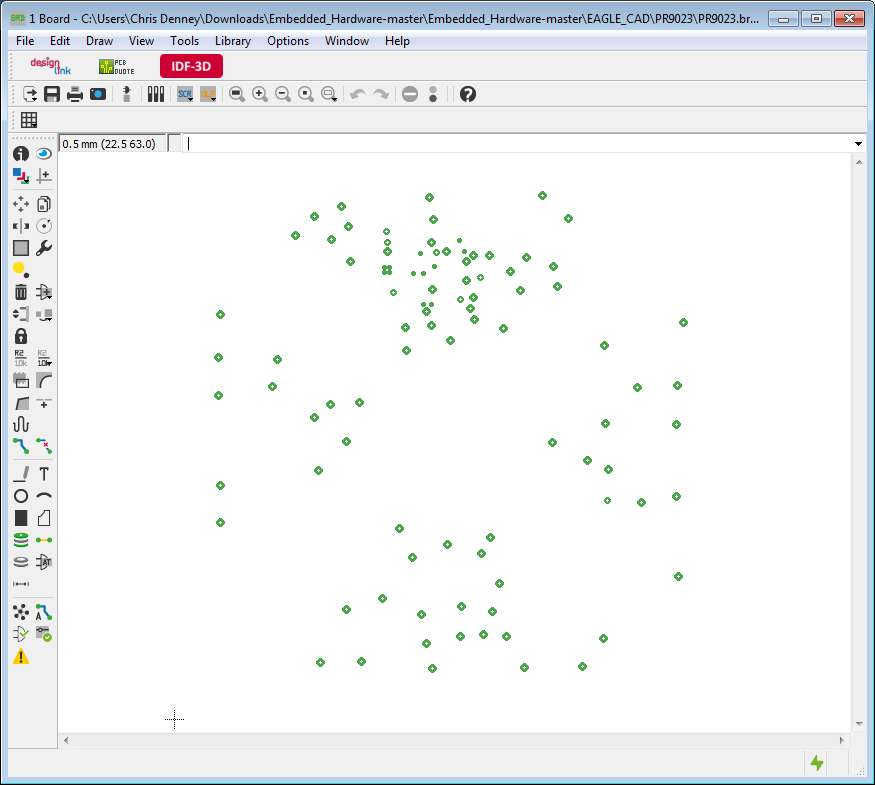Save the board with the floppy icon
The image size is (875, 785).
tap(52, 94)
